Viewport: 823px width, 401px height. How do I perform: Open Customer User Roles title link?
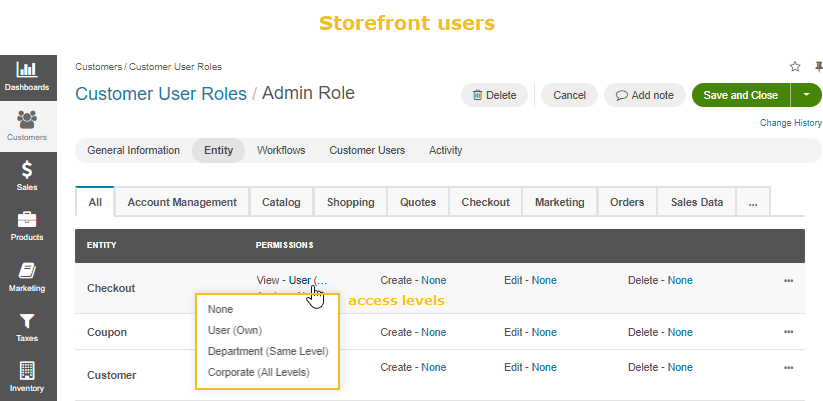coord(161,93)
